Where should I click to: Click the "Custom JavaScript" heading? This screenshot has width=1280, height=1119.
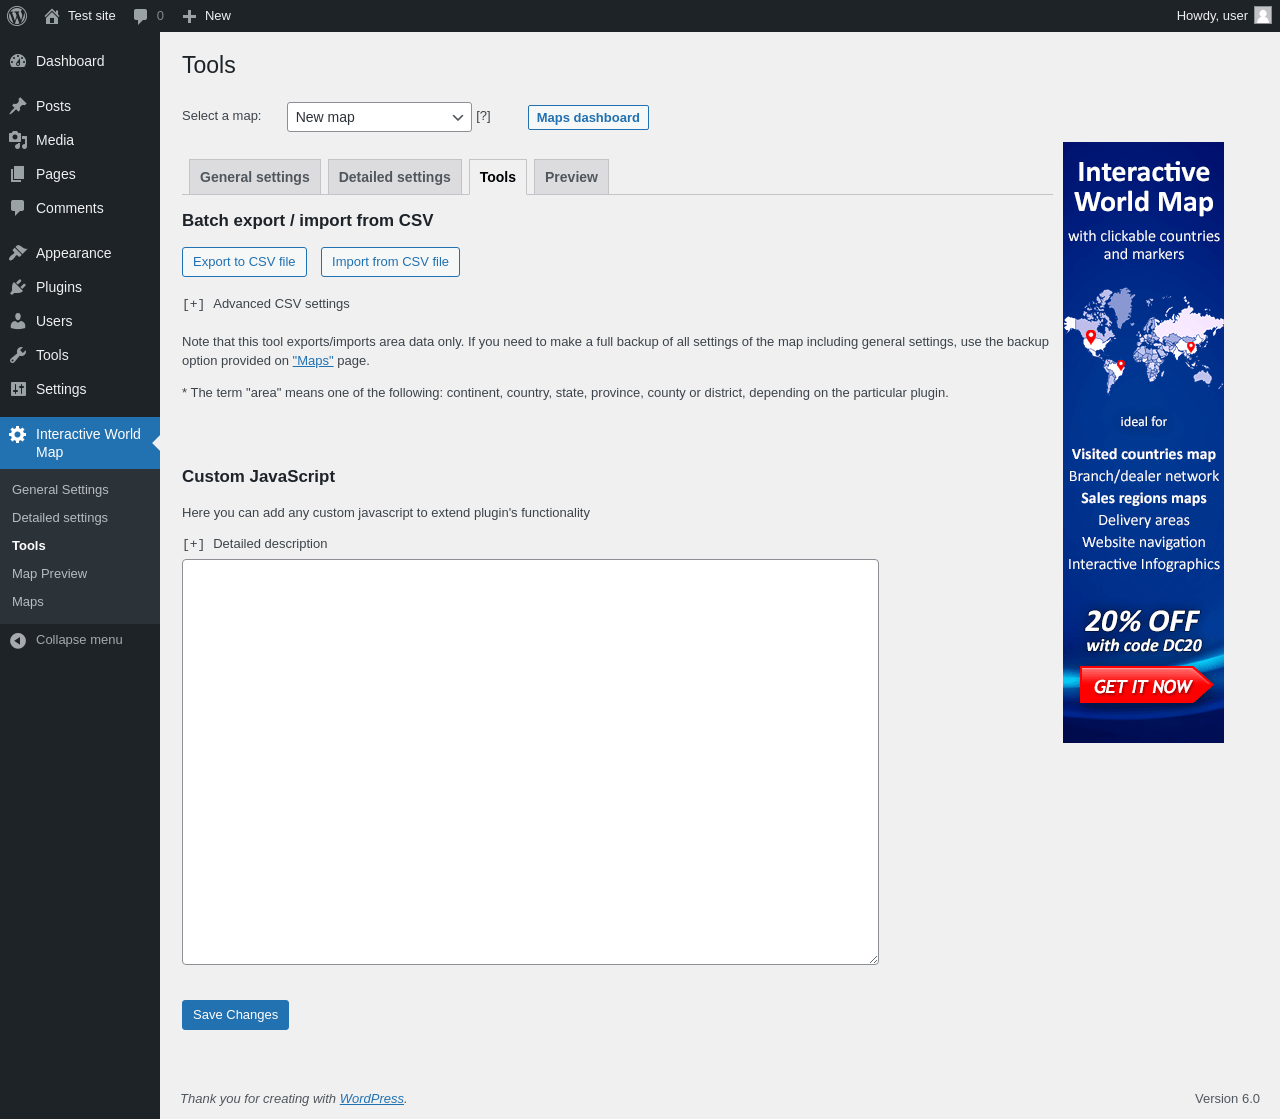click(x=258, y=477)
